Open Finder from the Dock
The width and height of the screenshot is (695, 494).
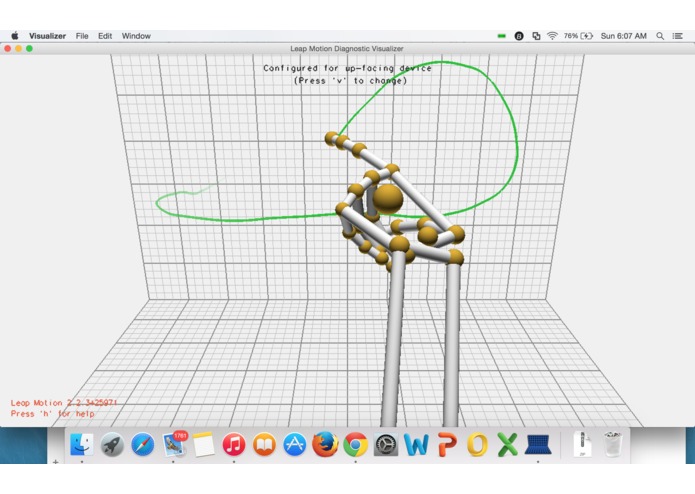pyautogui.click(x=82, y=444)
